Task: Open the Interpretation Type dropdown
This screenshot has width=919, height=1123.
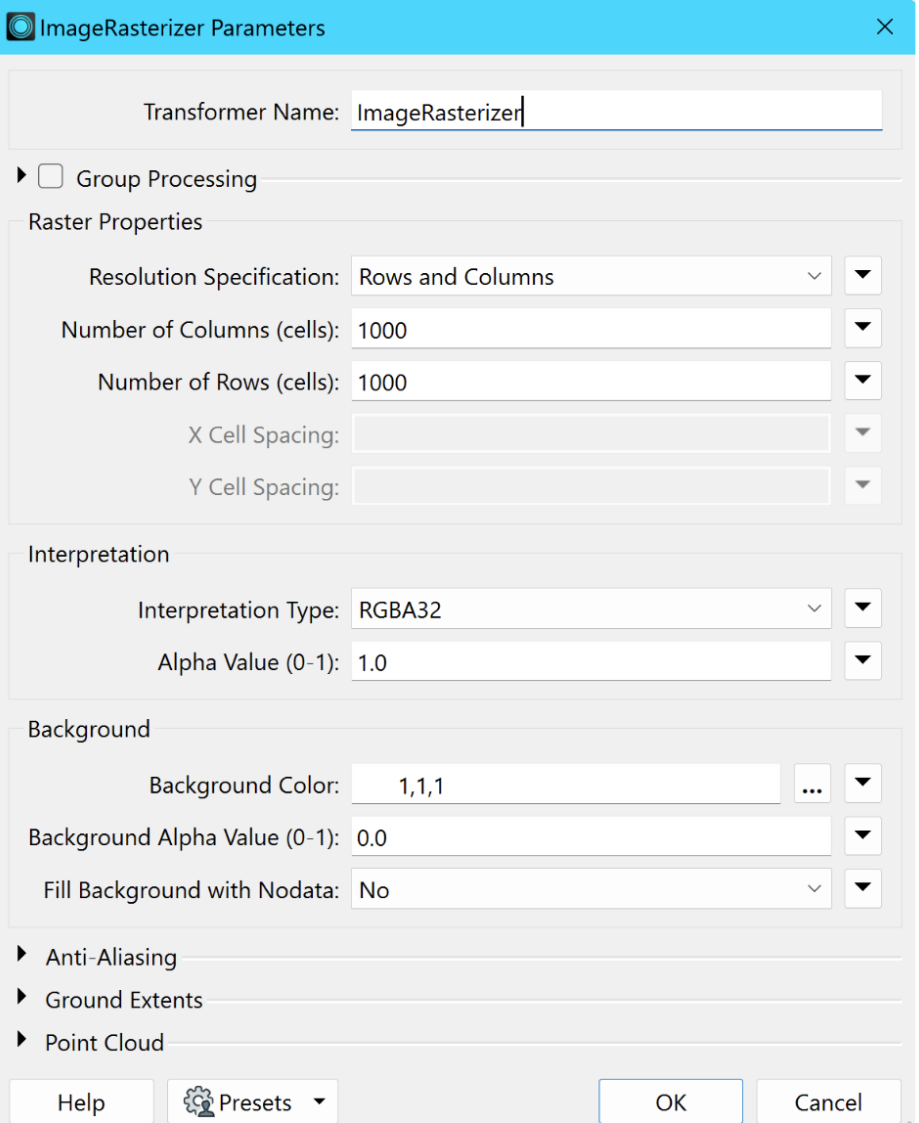Action: (x=591, y=609)
